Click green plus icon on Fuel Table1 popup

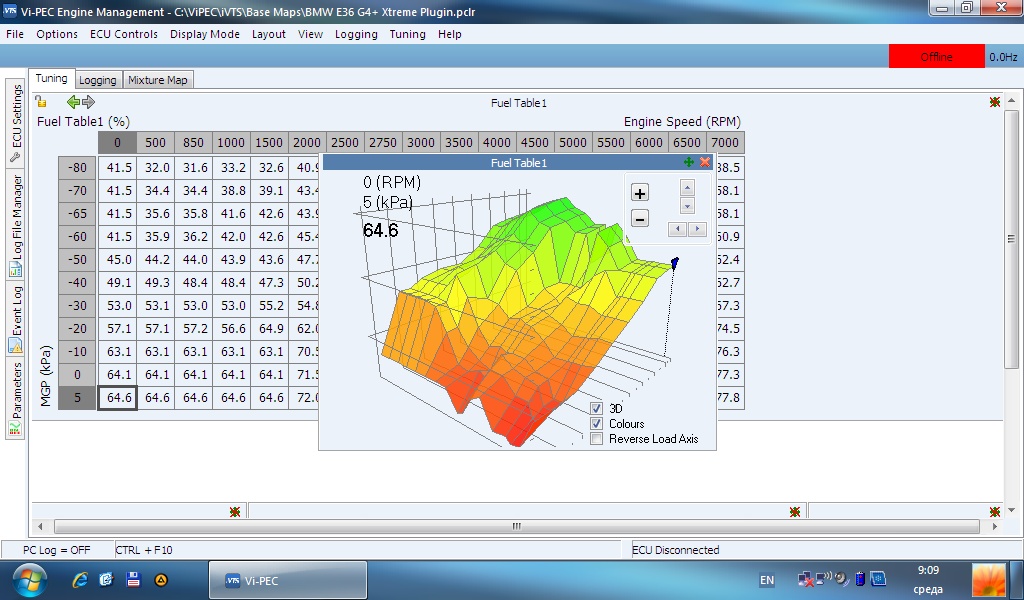(688, 162)
